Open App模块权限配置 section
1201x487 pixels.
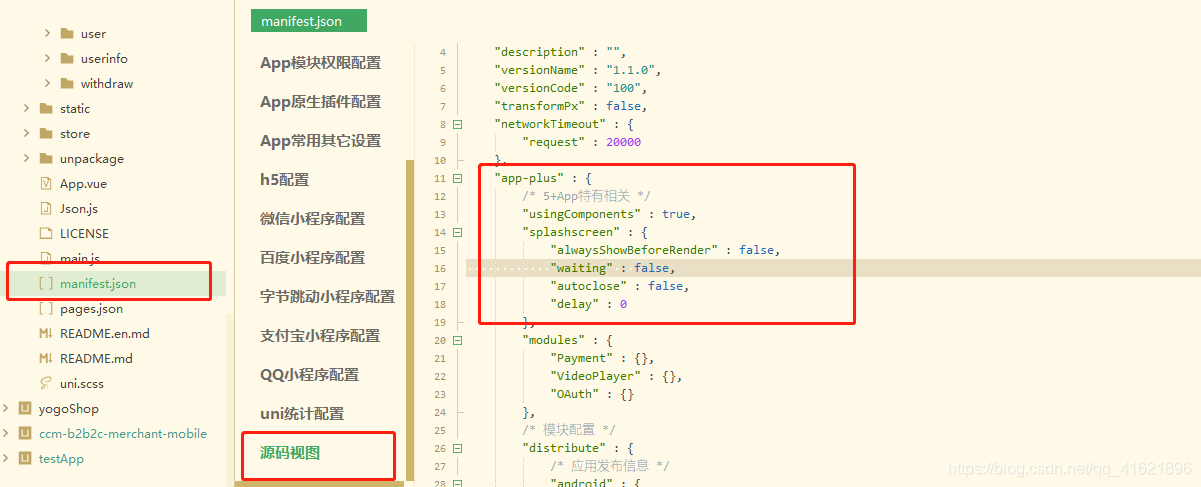(320, 63)
